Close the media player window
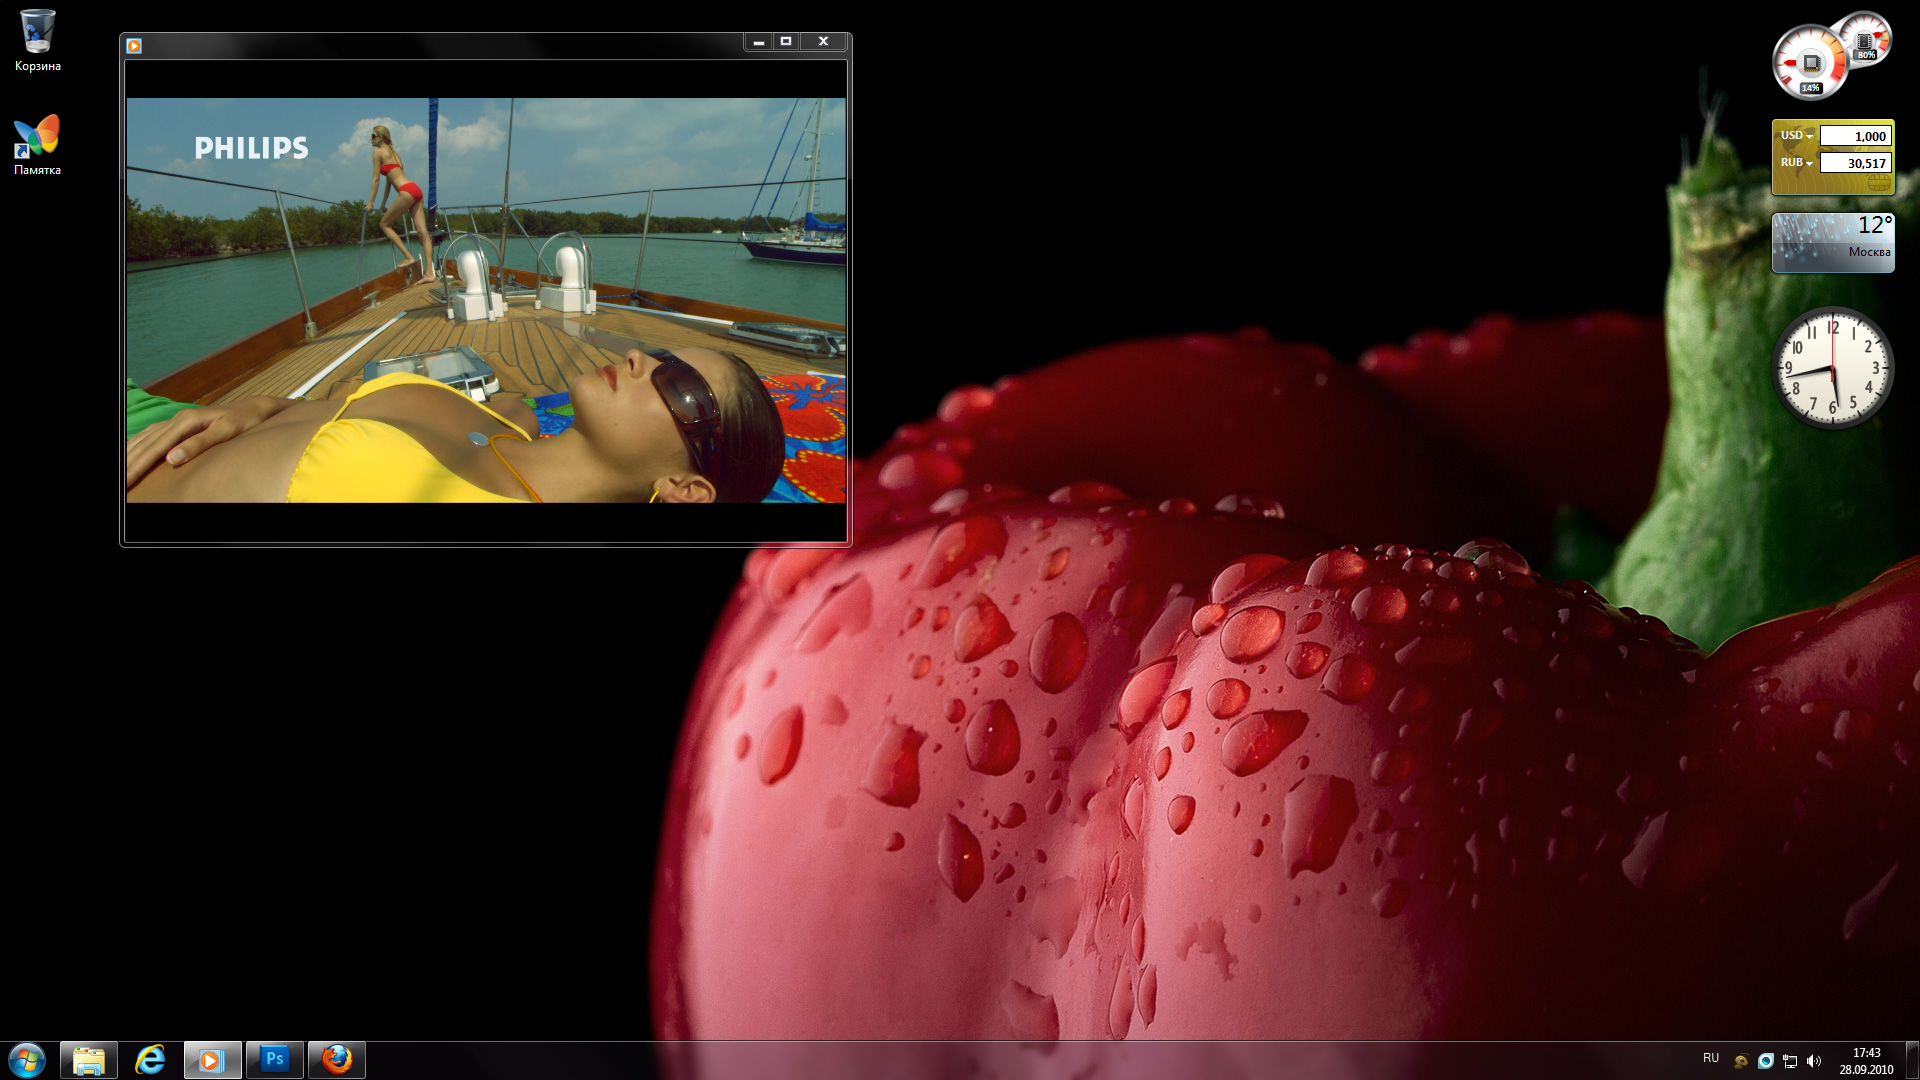Viewport: 1920px width, 1080px height. pos(823,42)
